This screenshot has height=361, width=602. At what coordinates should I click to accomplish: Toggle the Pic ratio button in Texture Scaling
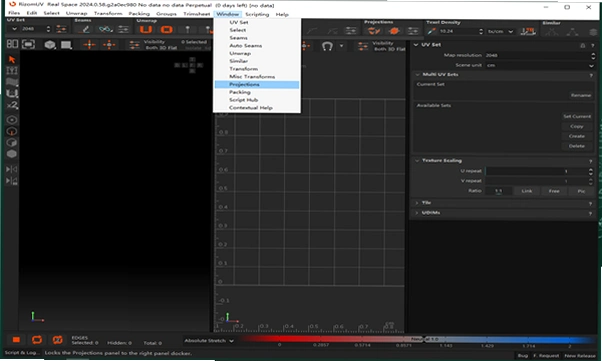point(581,191)
